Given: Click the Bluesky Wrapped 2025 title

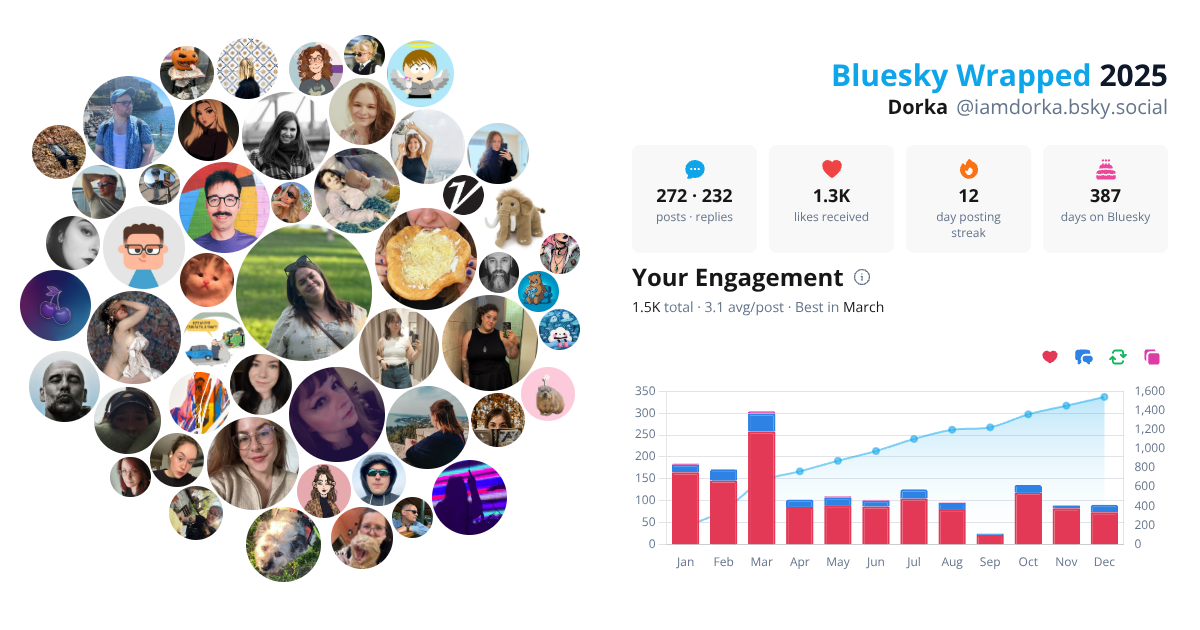Looking at the screenshot, I should pos(999,75).
